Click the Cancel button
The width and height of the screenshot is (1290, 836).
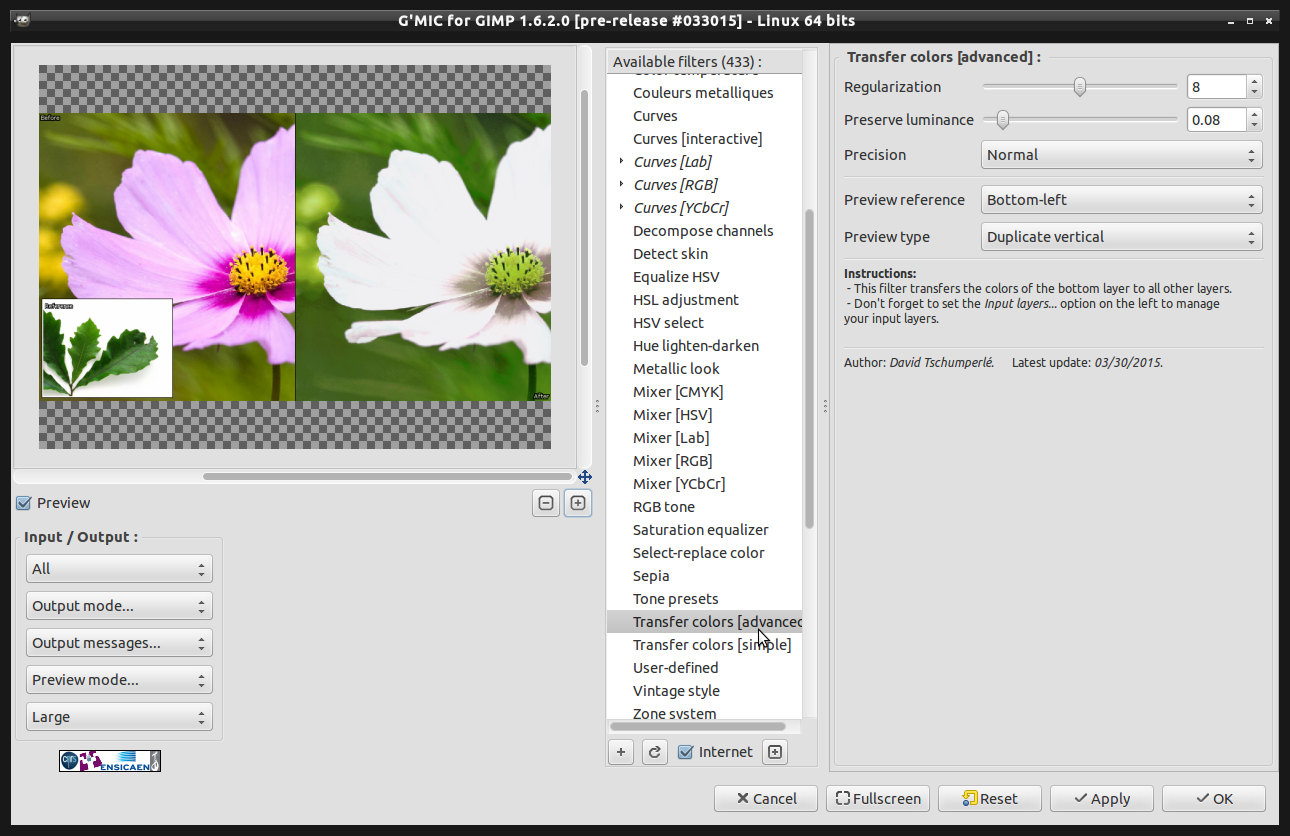766,798
